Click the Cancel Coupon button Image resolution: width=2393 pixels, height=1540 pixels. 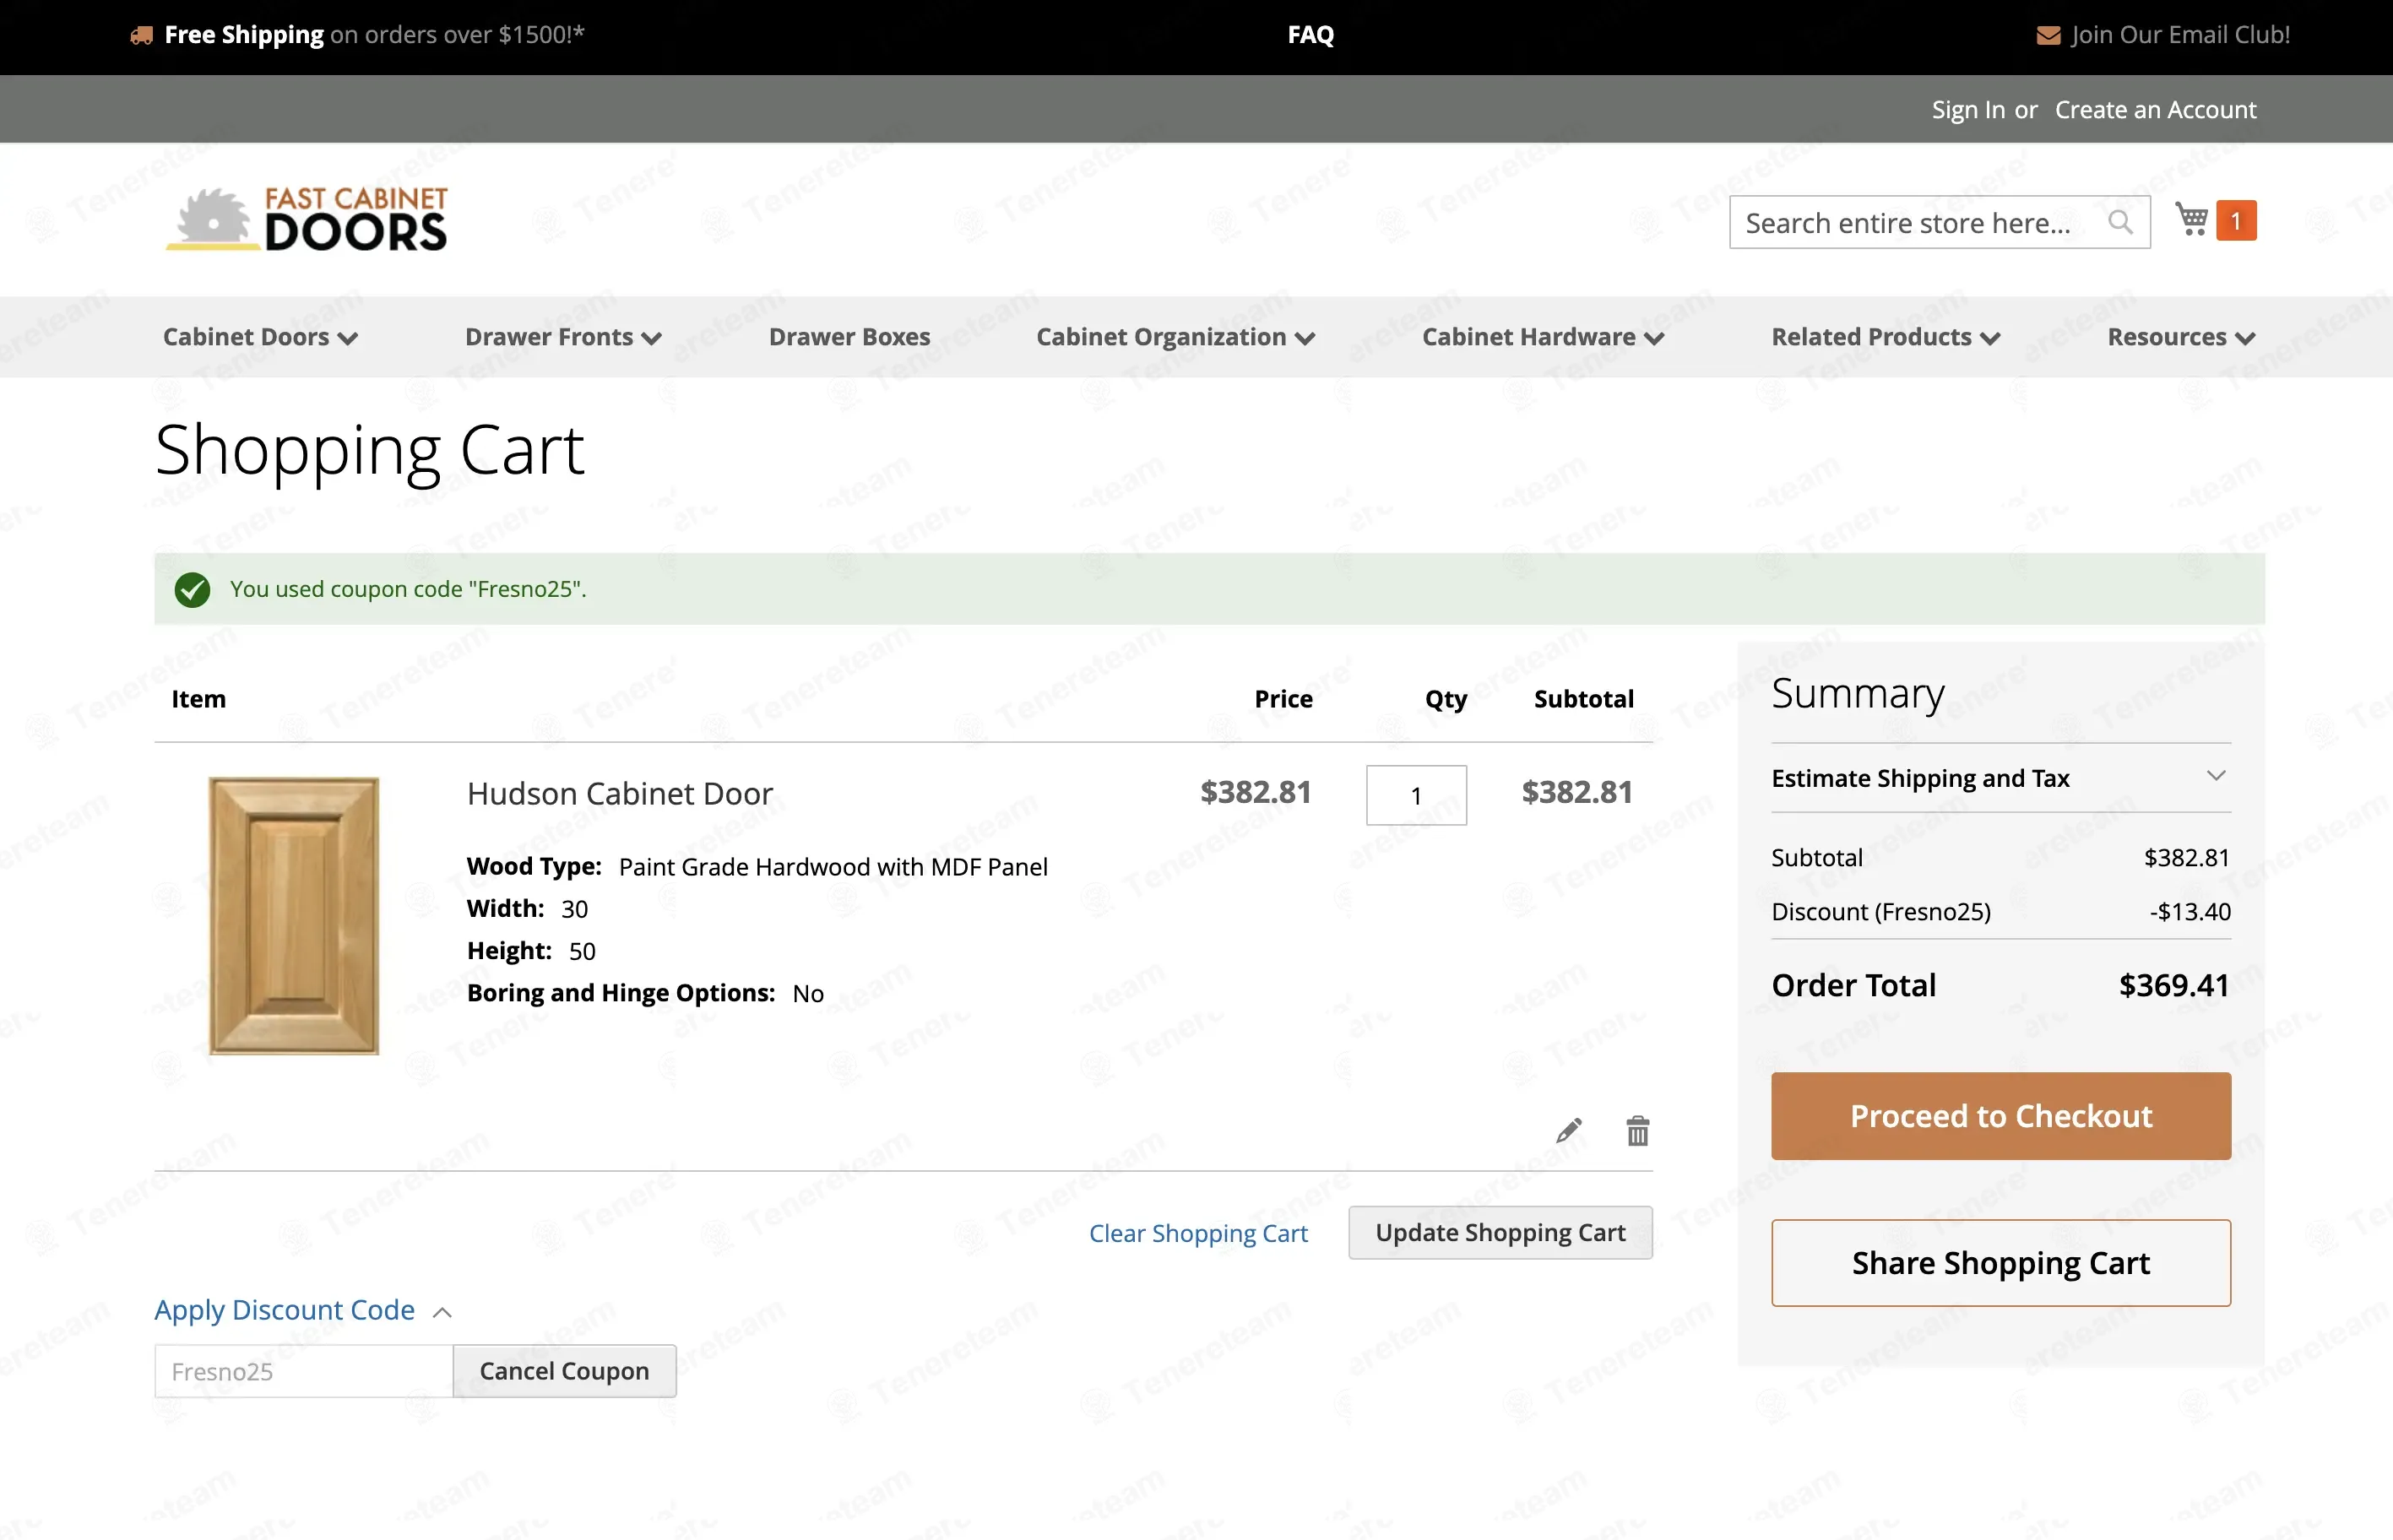tap(564, 1371)
